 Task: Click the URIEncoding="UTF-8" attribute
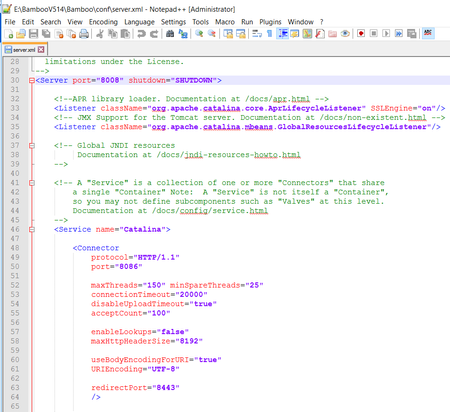pos(135,369)
